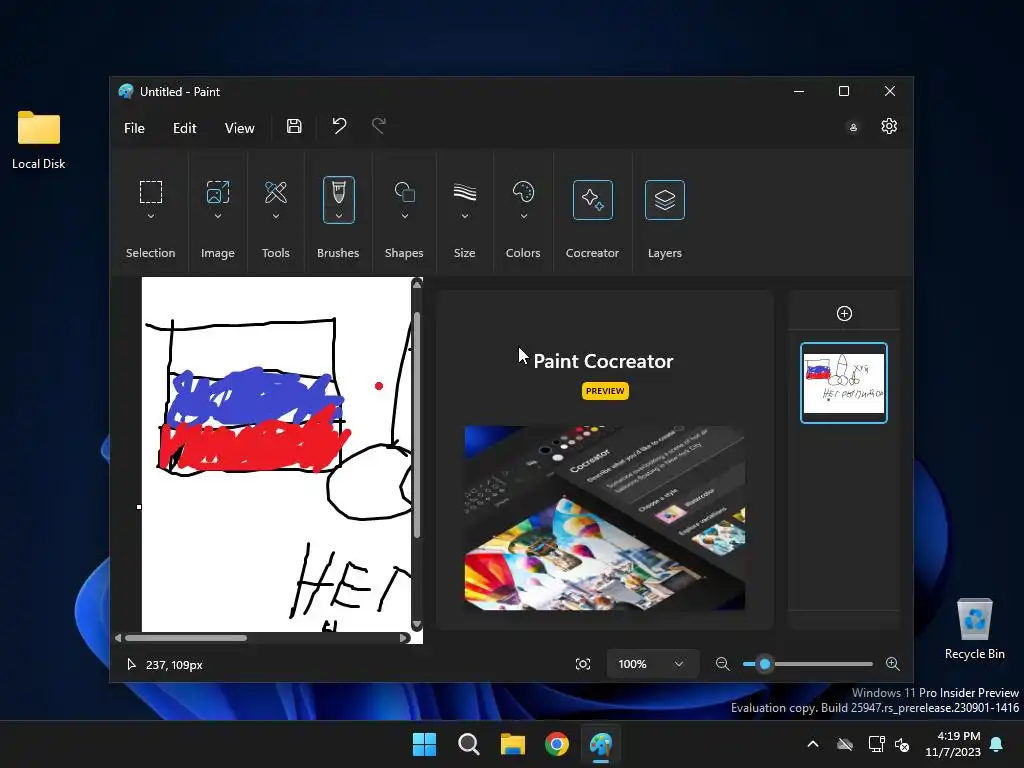Click the network display tray icon

(876, 744)
